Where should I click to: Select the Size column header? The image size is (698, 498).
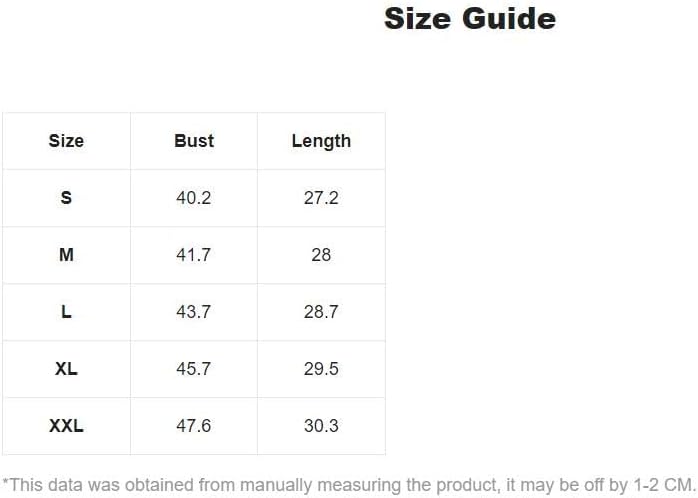pyautogui.click(x=66, y=141)
